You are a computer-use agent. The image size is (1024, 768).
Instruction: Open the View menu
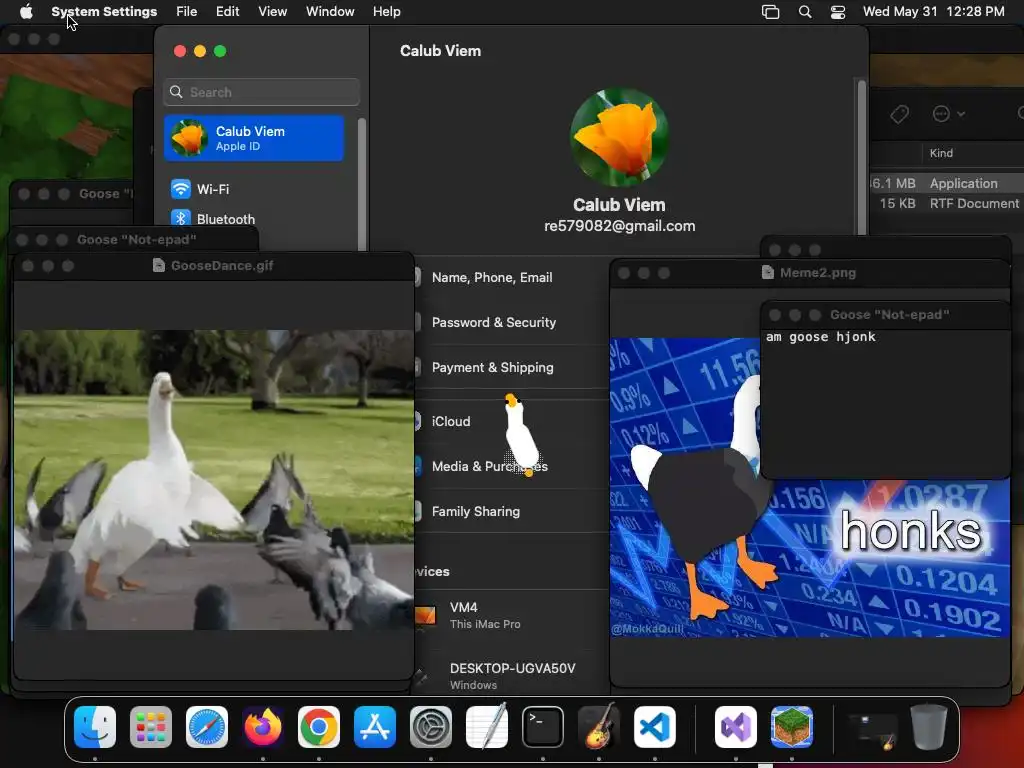(x=272, y=12)
